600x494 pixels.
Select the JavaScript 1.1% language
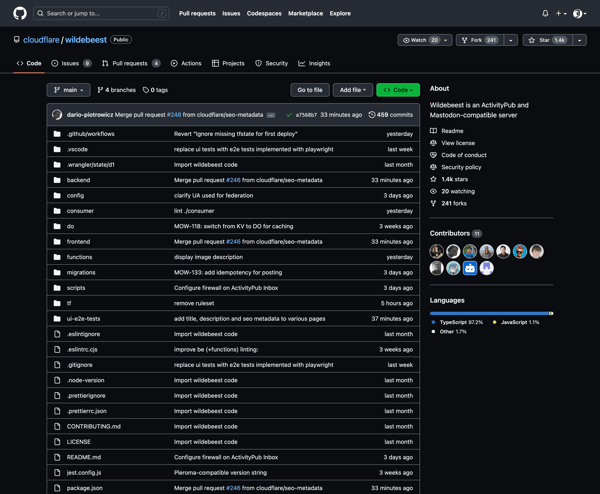click(520, 323)
